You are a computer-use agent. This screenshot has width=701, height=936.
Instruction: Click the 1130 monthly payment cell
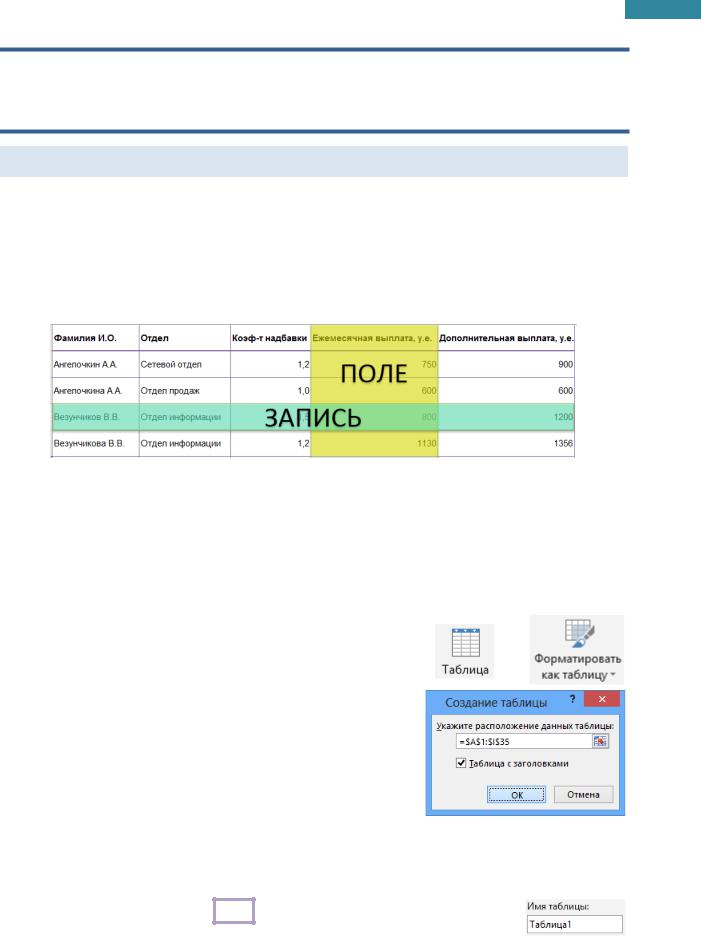pyautogui.click(x=374, y=443)
